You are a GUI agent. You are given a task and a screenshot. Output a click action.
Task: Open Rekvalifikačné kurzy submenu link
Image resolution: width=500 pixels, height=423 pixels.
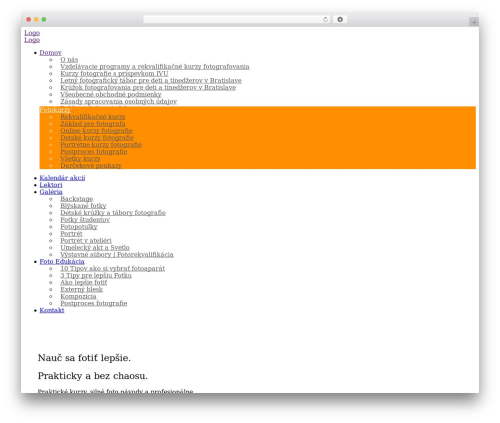(93, 117)
